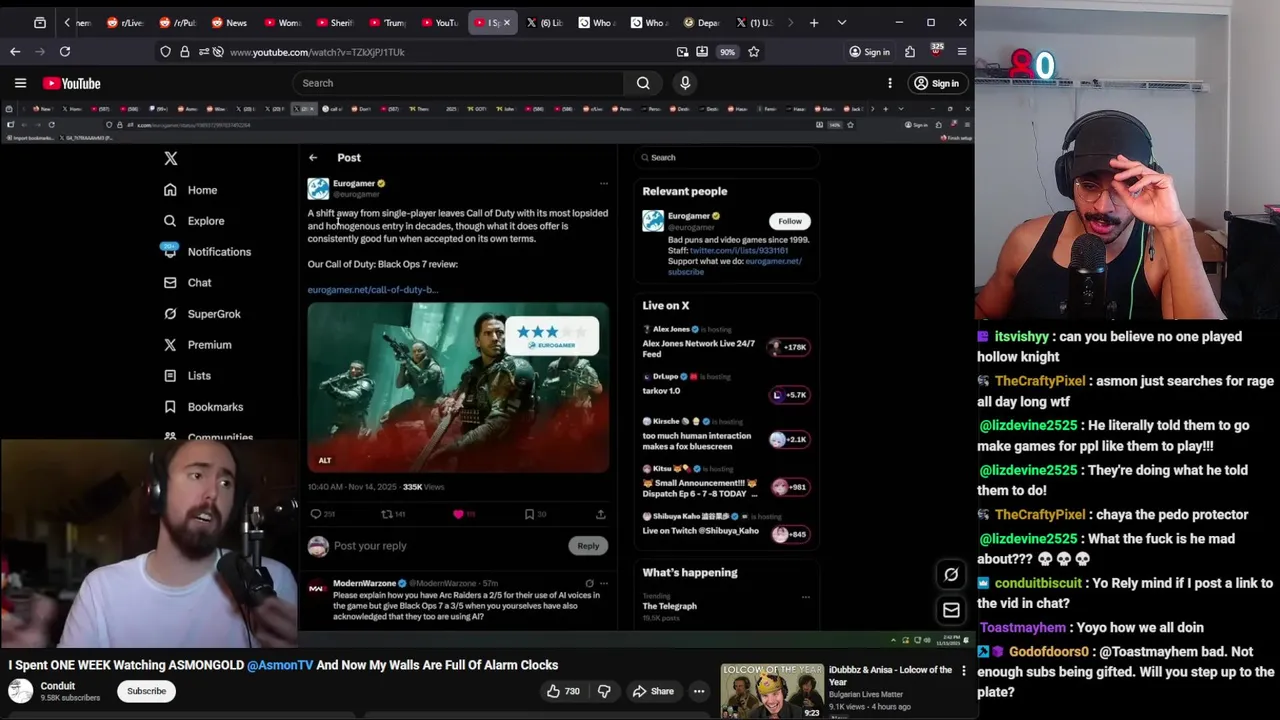1280x720 pixels.
Task: Close the active I Sp video tab
Action: [x=506, y=22]
